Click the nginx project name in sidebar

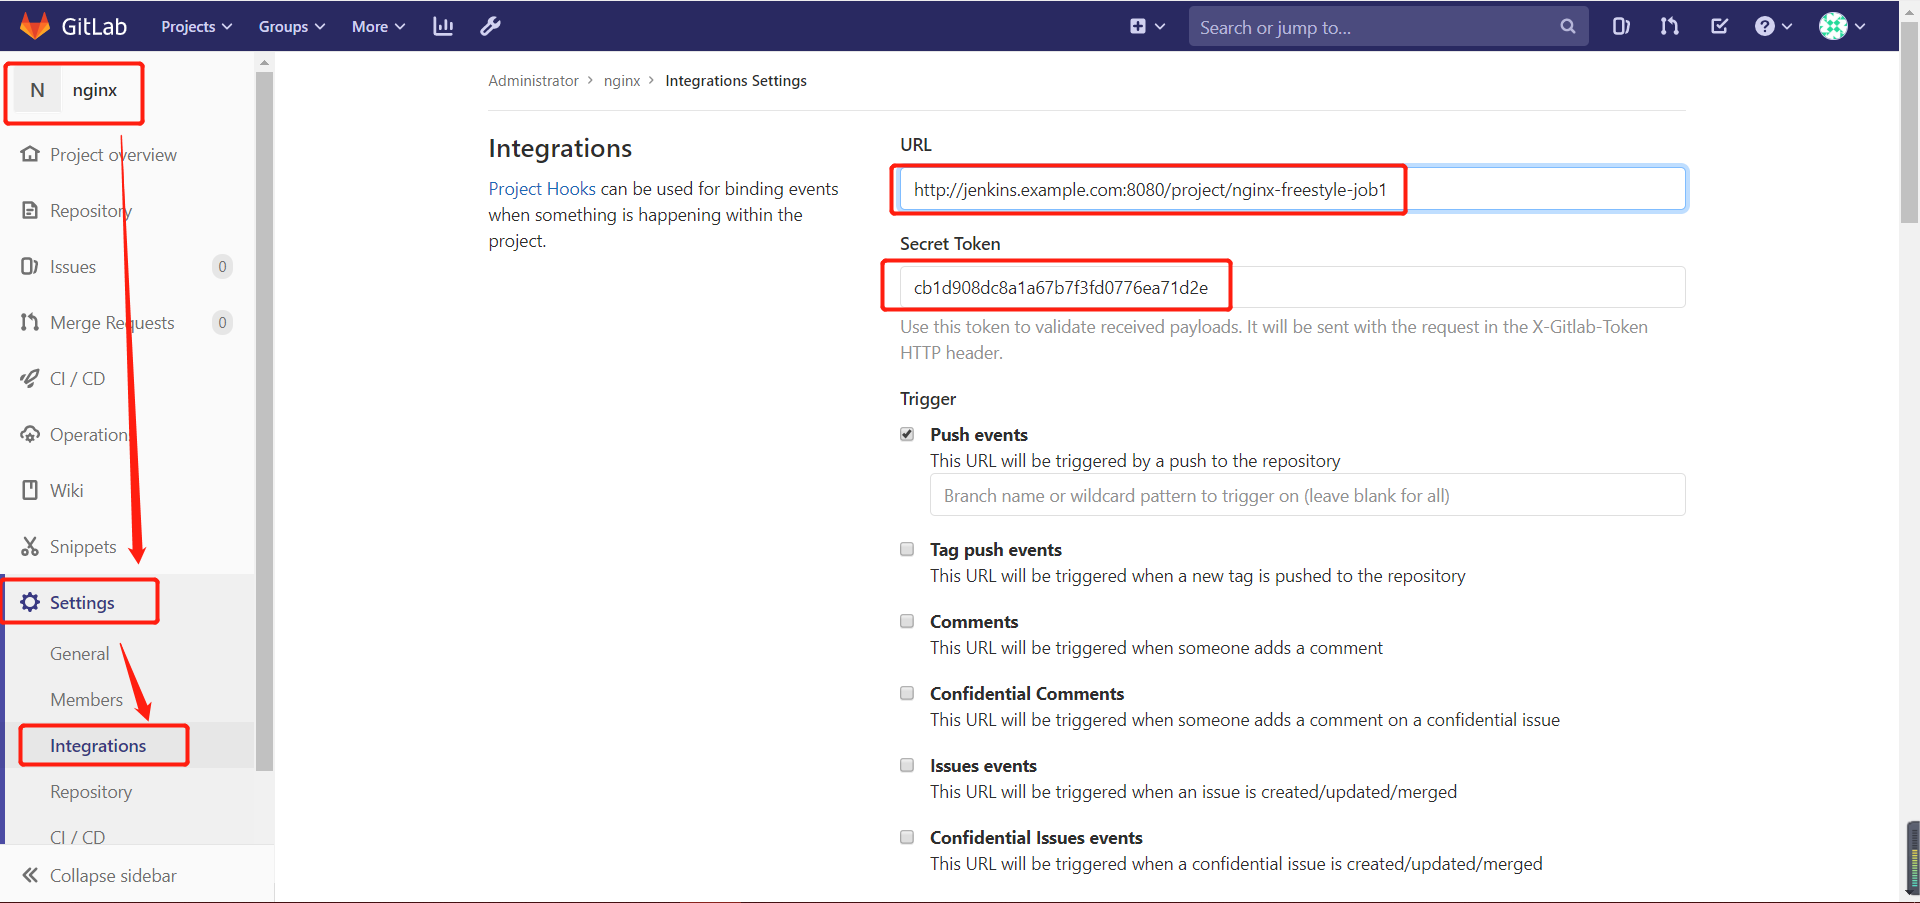coord(95,90)
